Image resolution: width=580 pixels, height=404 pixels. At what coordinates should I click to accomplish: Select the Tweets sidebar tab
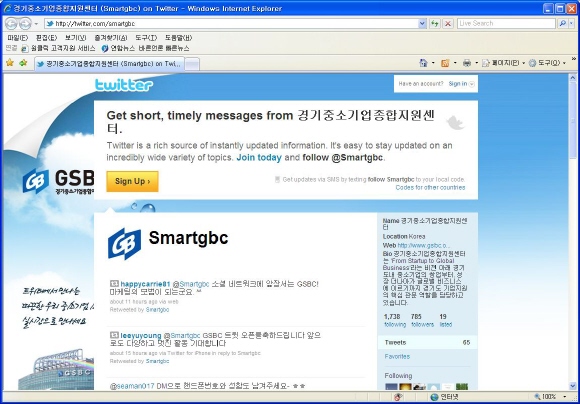pyautogui.click(x=428, y=343)
